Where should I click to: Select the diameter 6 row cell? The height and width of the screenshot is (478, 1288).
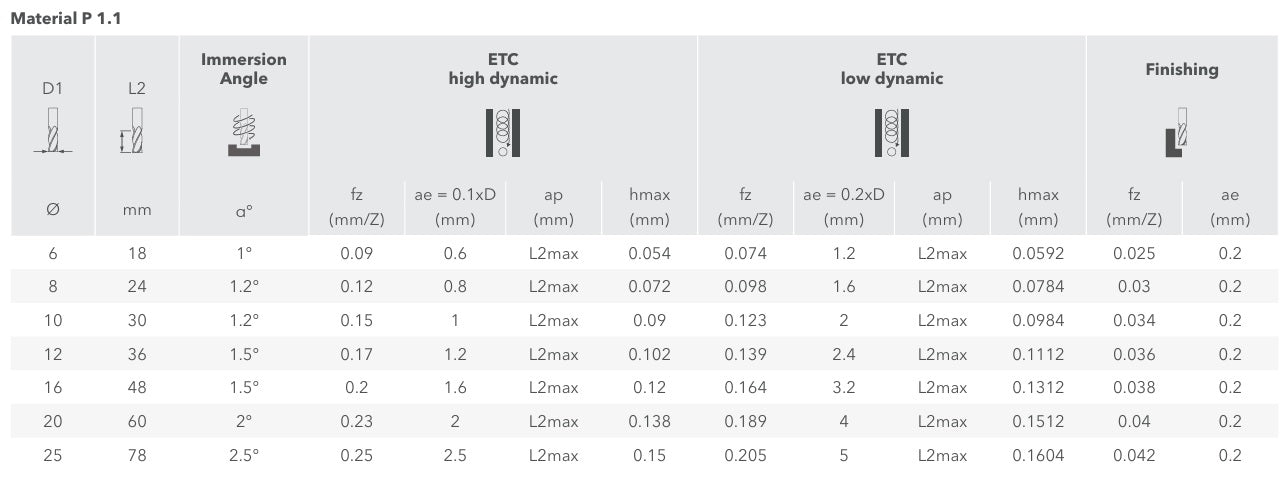[x=53, y=253]
